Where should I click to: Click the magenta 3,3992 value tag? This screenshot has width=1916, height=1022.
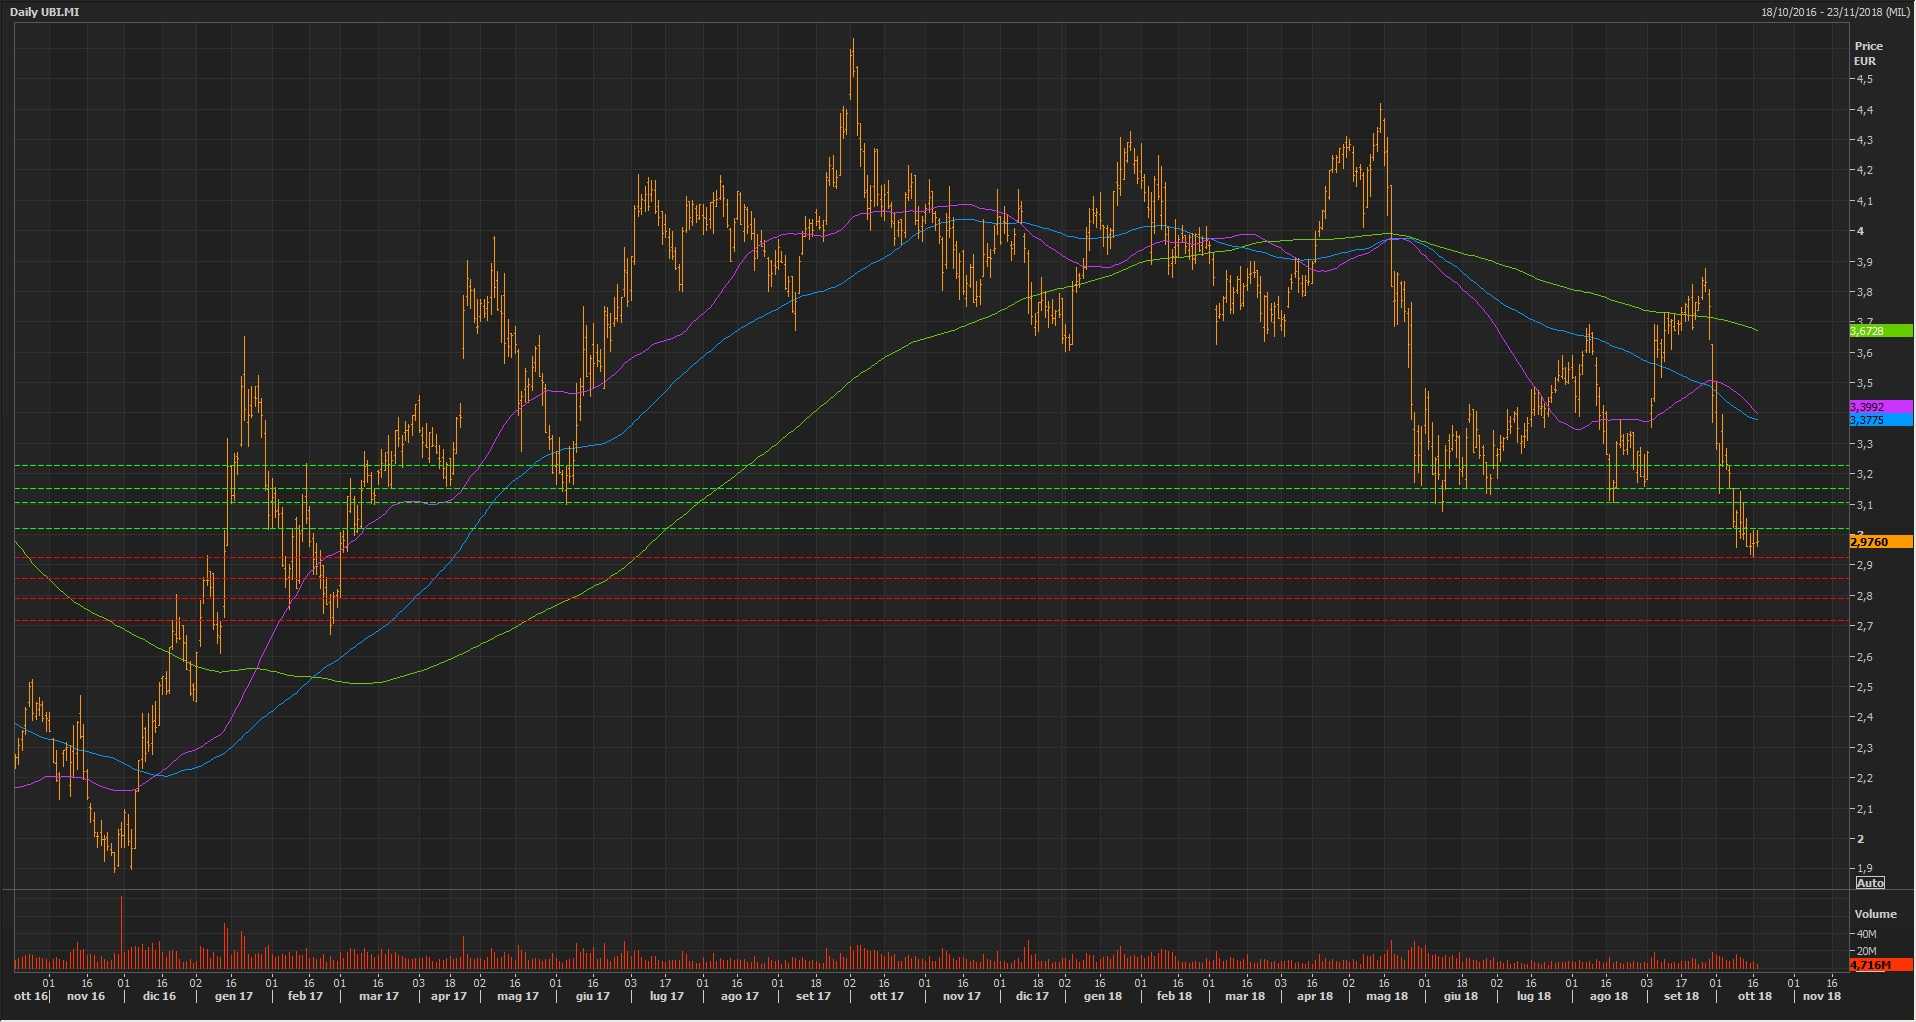tap(1880, 407)
